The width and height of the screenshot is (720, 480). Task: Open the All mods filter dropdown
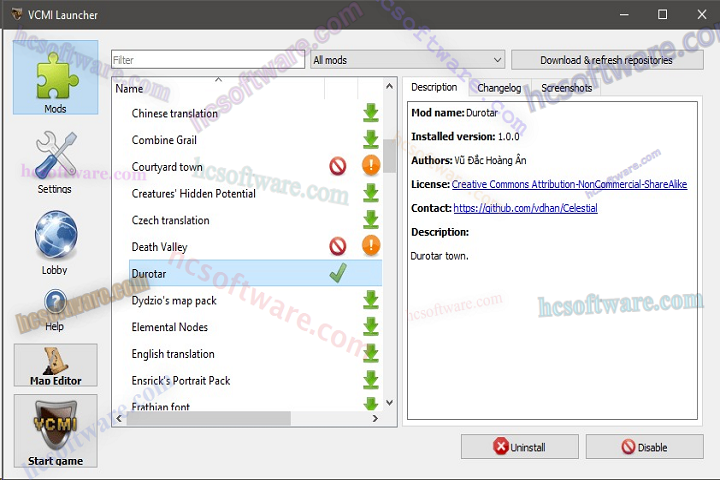click(x=407, y=60)
